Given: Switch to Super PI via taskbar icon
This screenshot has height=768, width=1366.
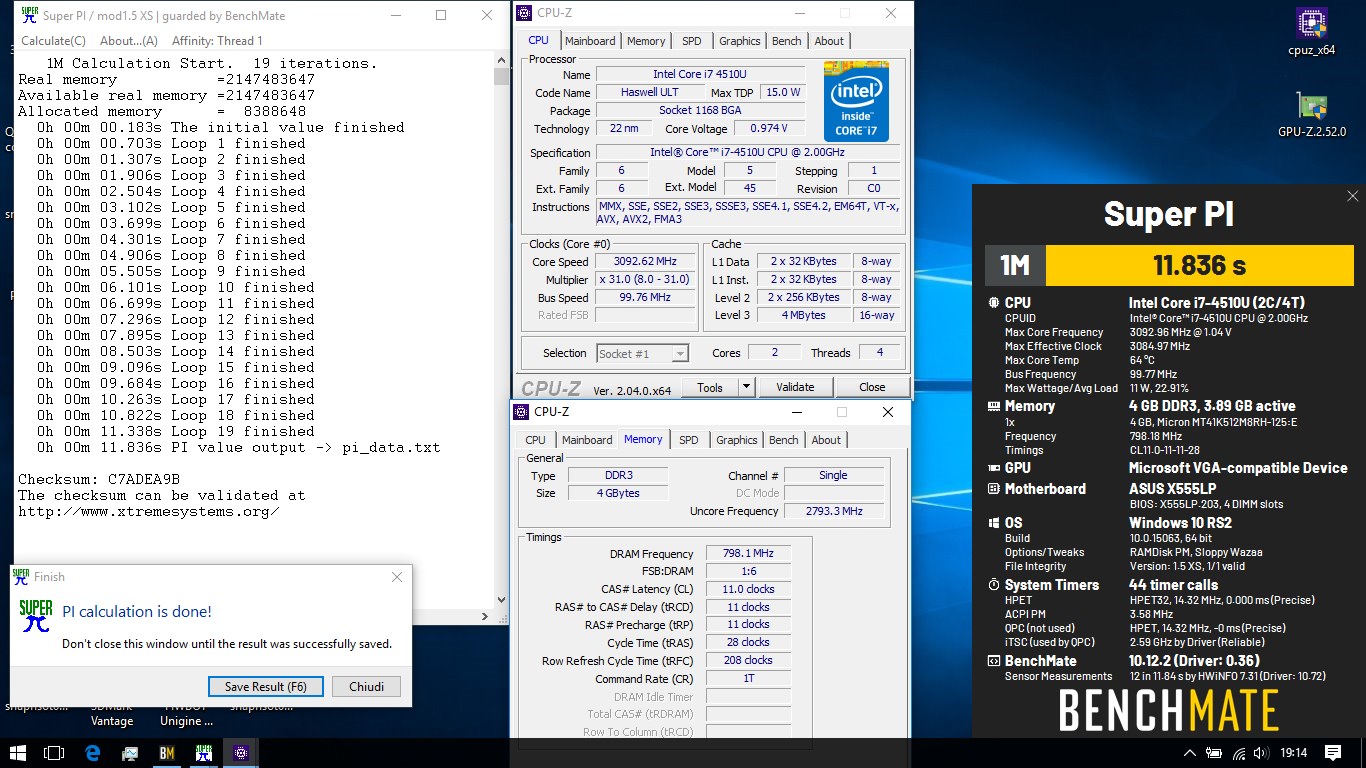Looking at the screenshot, I should (203, 752).
